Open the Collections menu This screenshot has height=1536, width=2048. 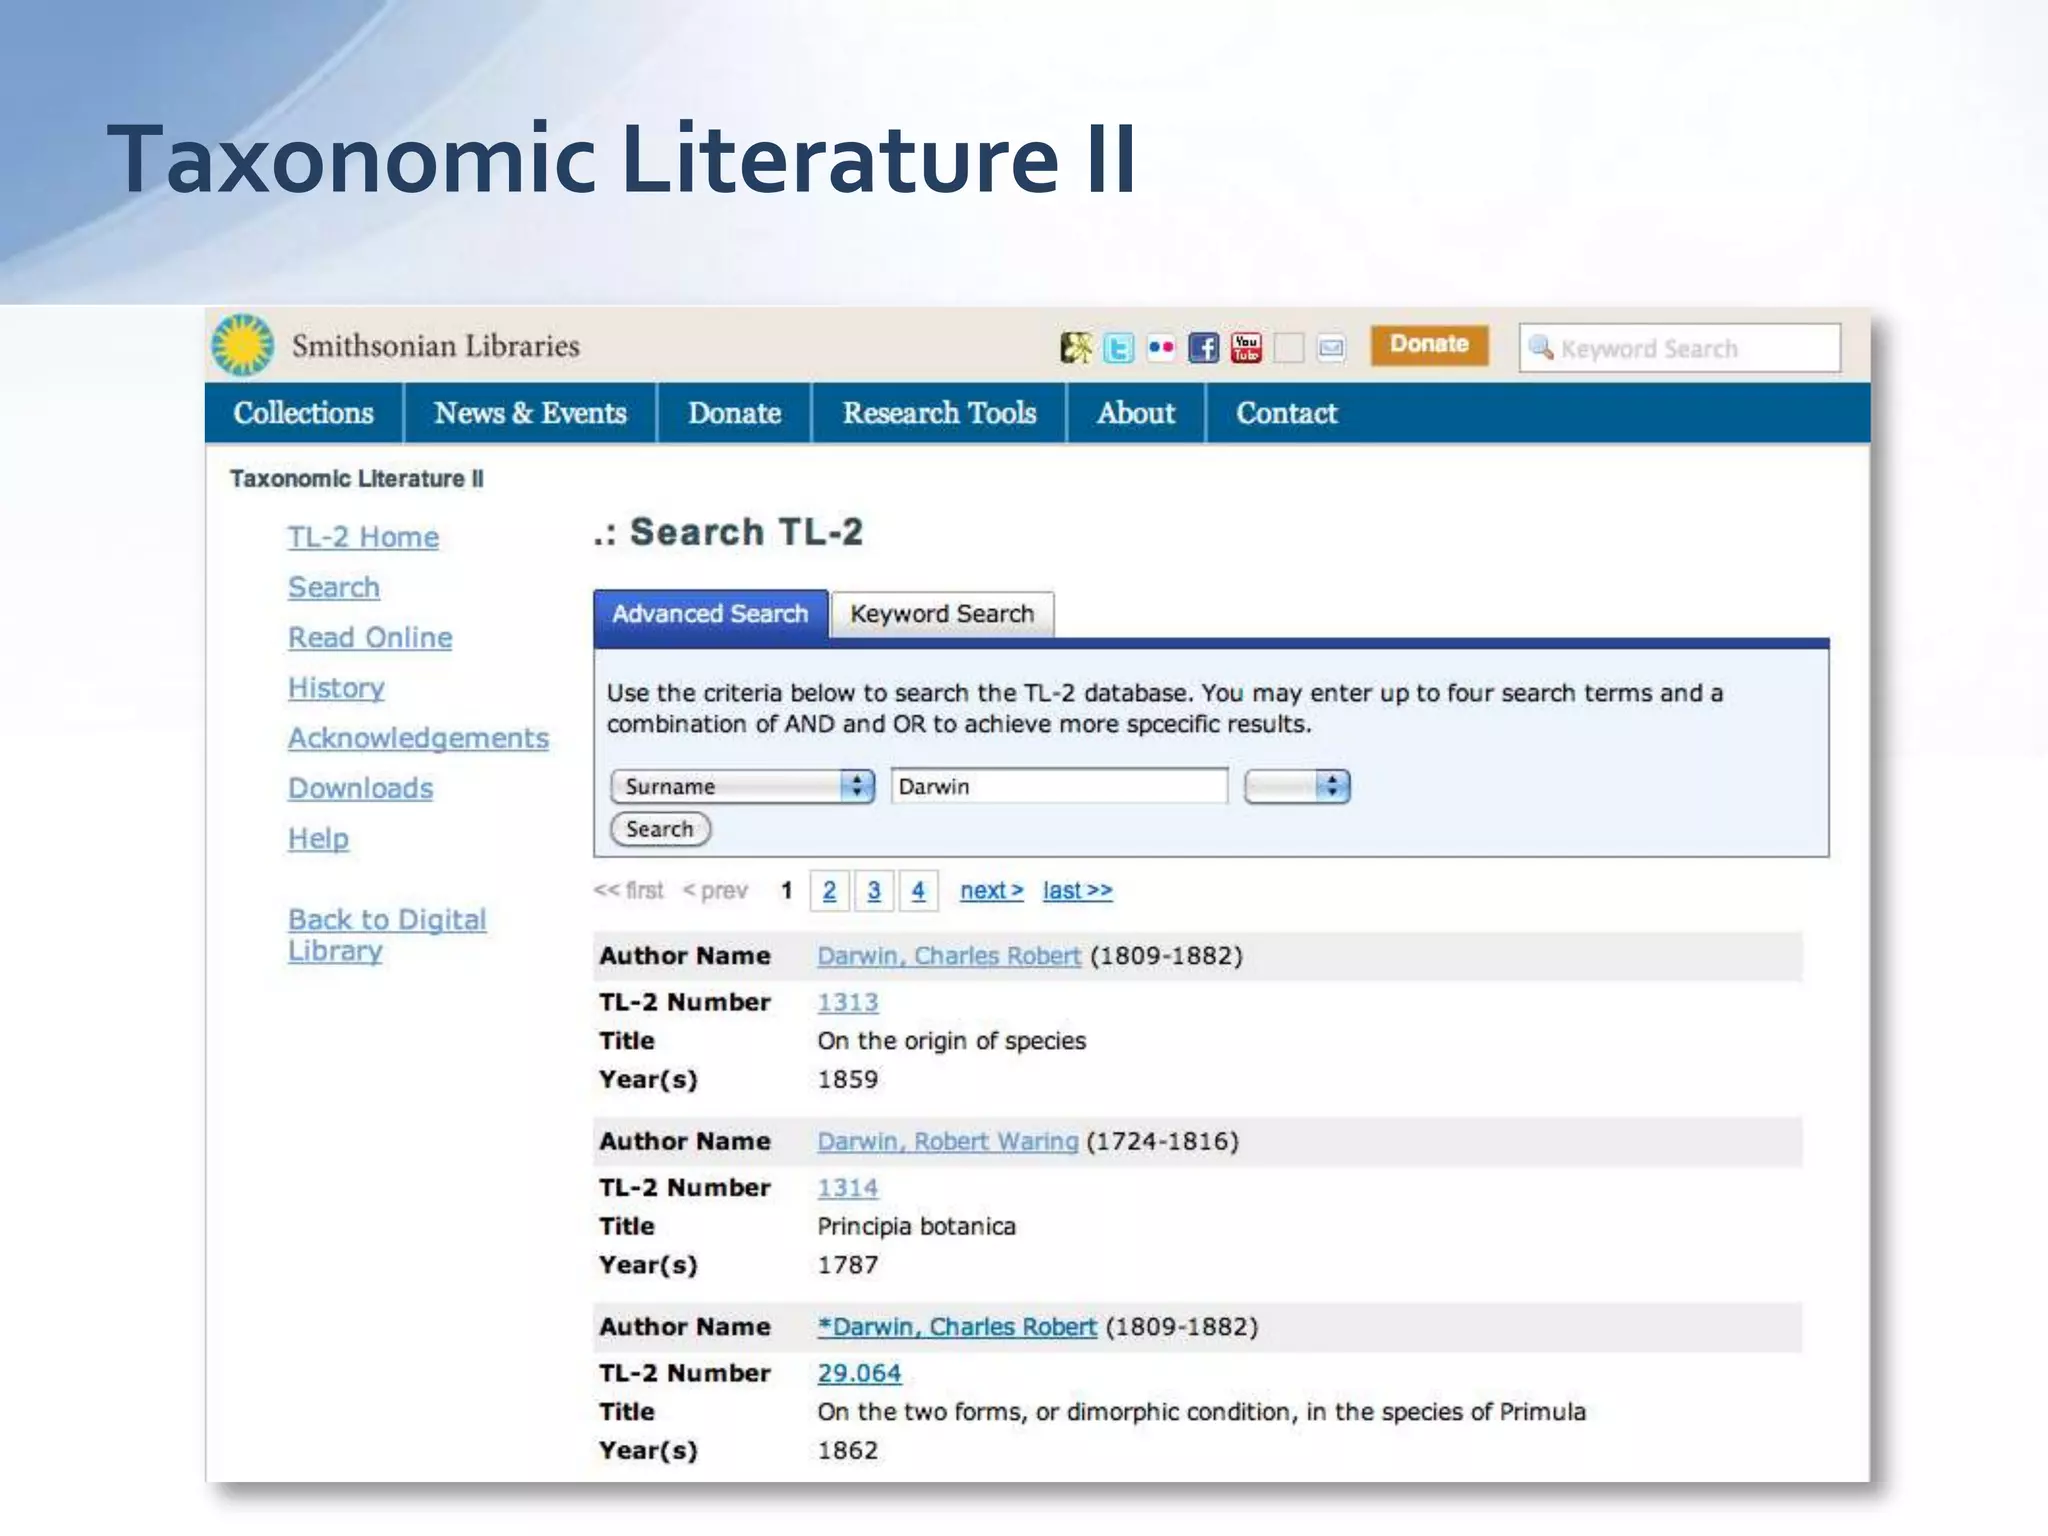pyautogui.click(x=303, y=413)
